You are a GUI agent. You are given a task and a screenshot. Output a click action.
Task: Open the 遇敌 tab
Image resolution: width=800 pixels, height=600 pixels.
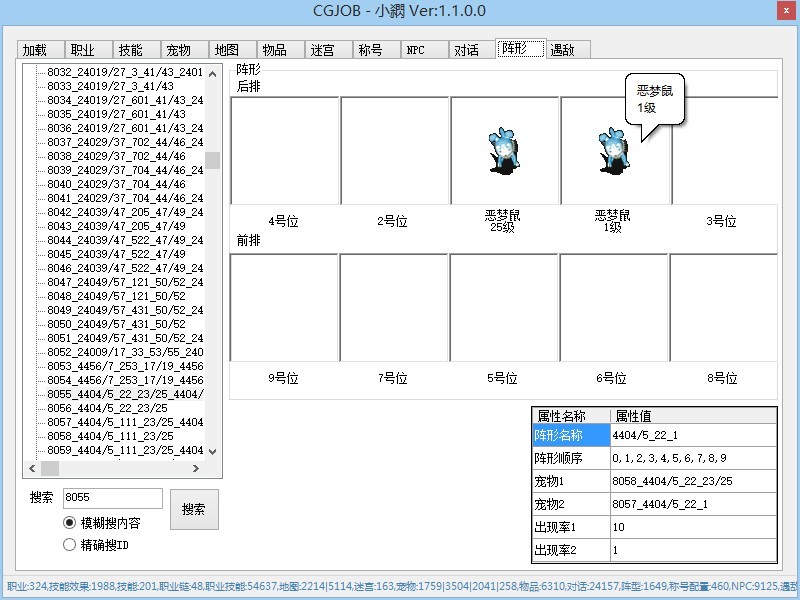tap(563, 50)
